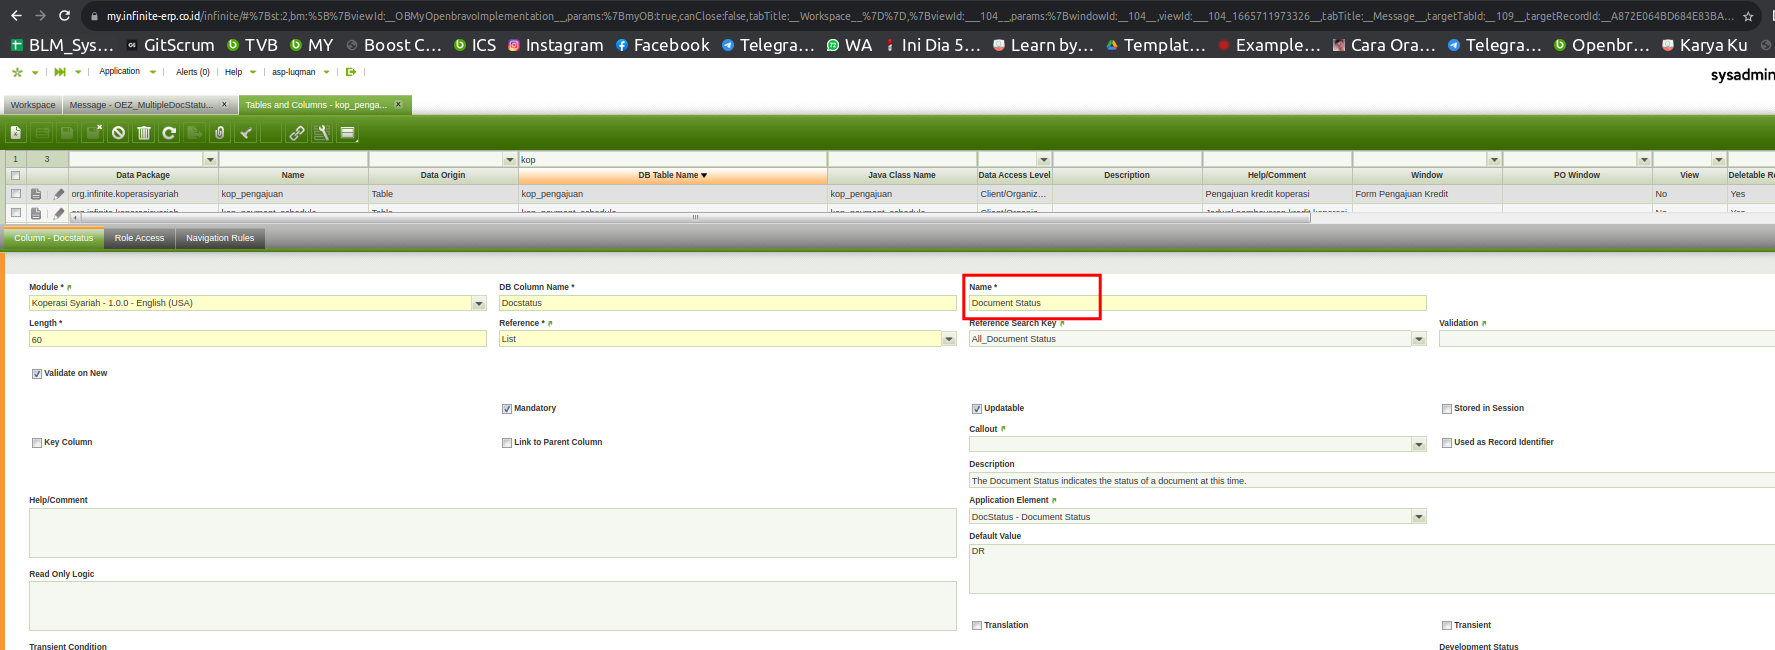Enable the Key Column checkbox

pyautogui.click(x=37, y=443)
